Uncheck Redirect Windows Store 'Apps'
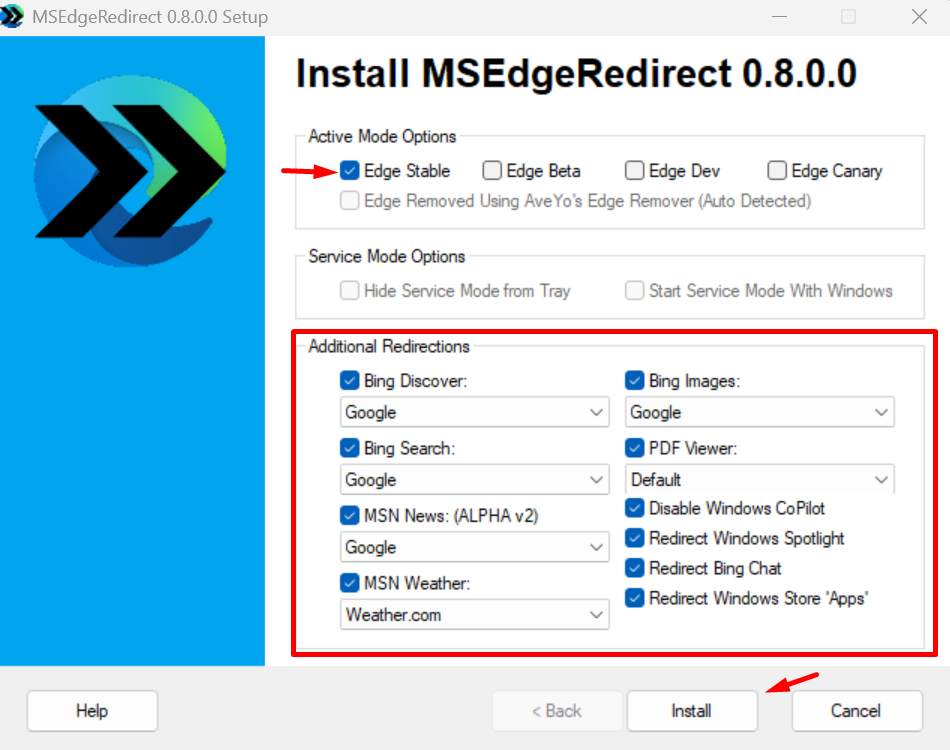The image size is (950, 750). point(634,598)
